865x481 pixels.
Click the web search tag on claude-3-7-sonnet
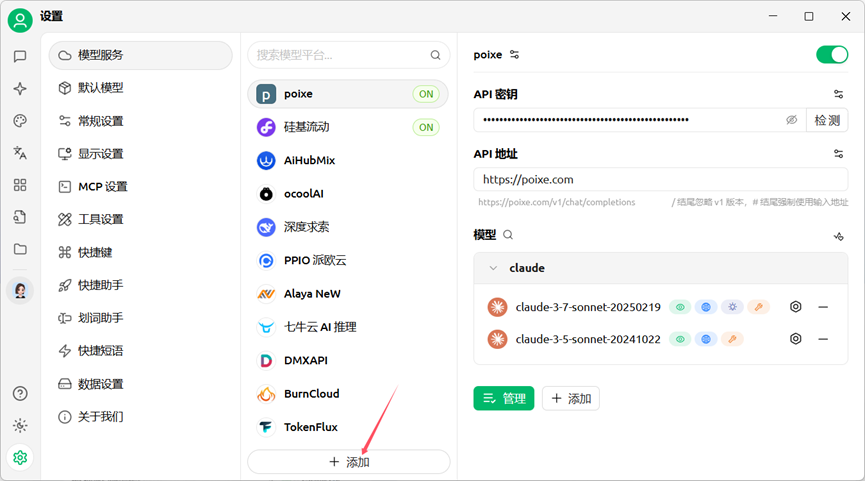pyautogui.click(x=706, y=307)
